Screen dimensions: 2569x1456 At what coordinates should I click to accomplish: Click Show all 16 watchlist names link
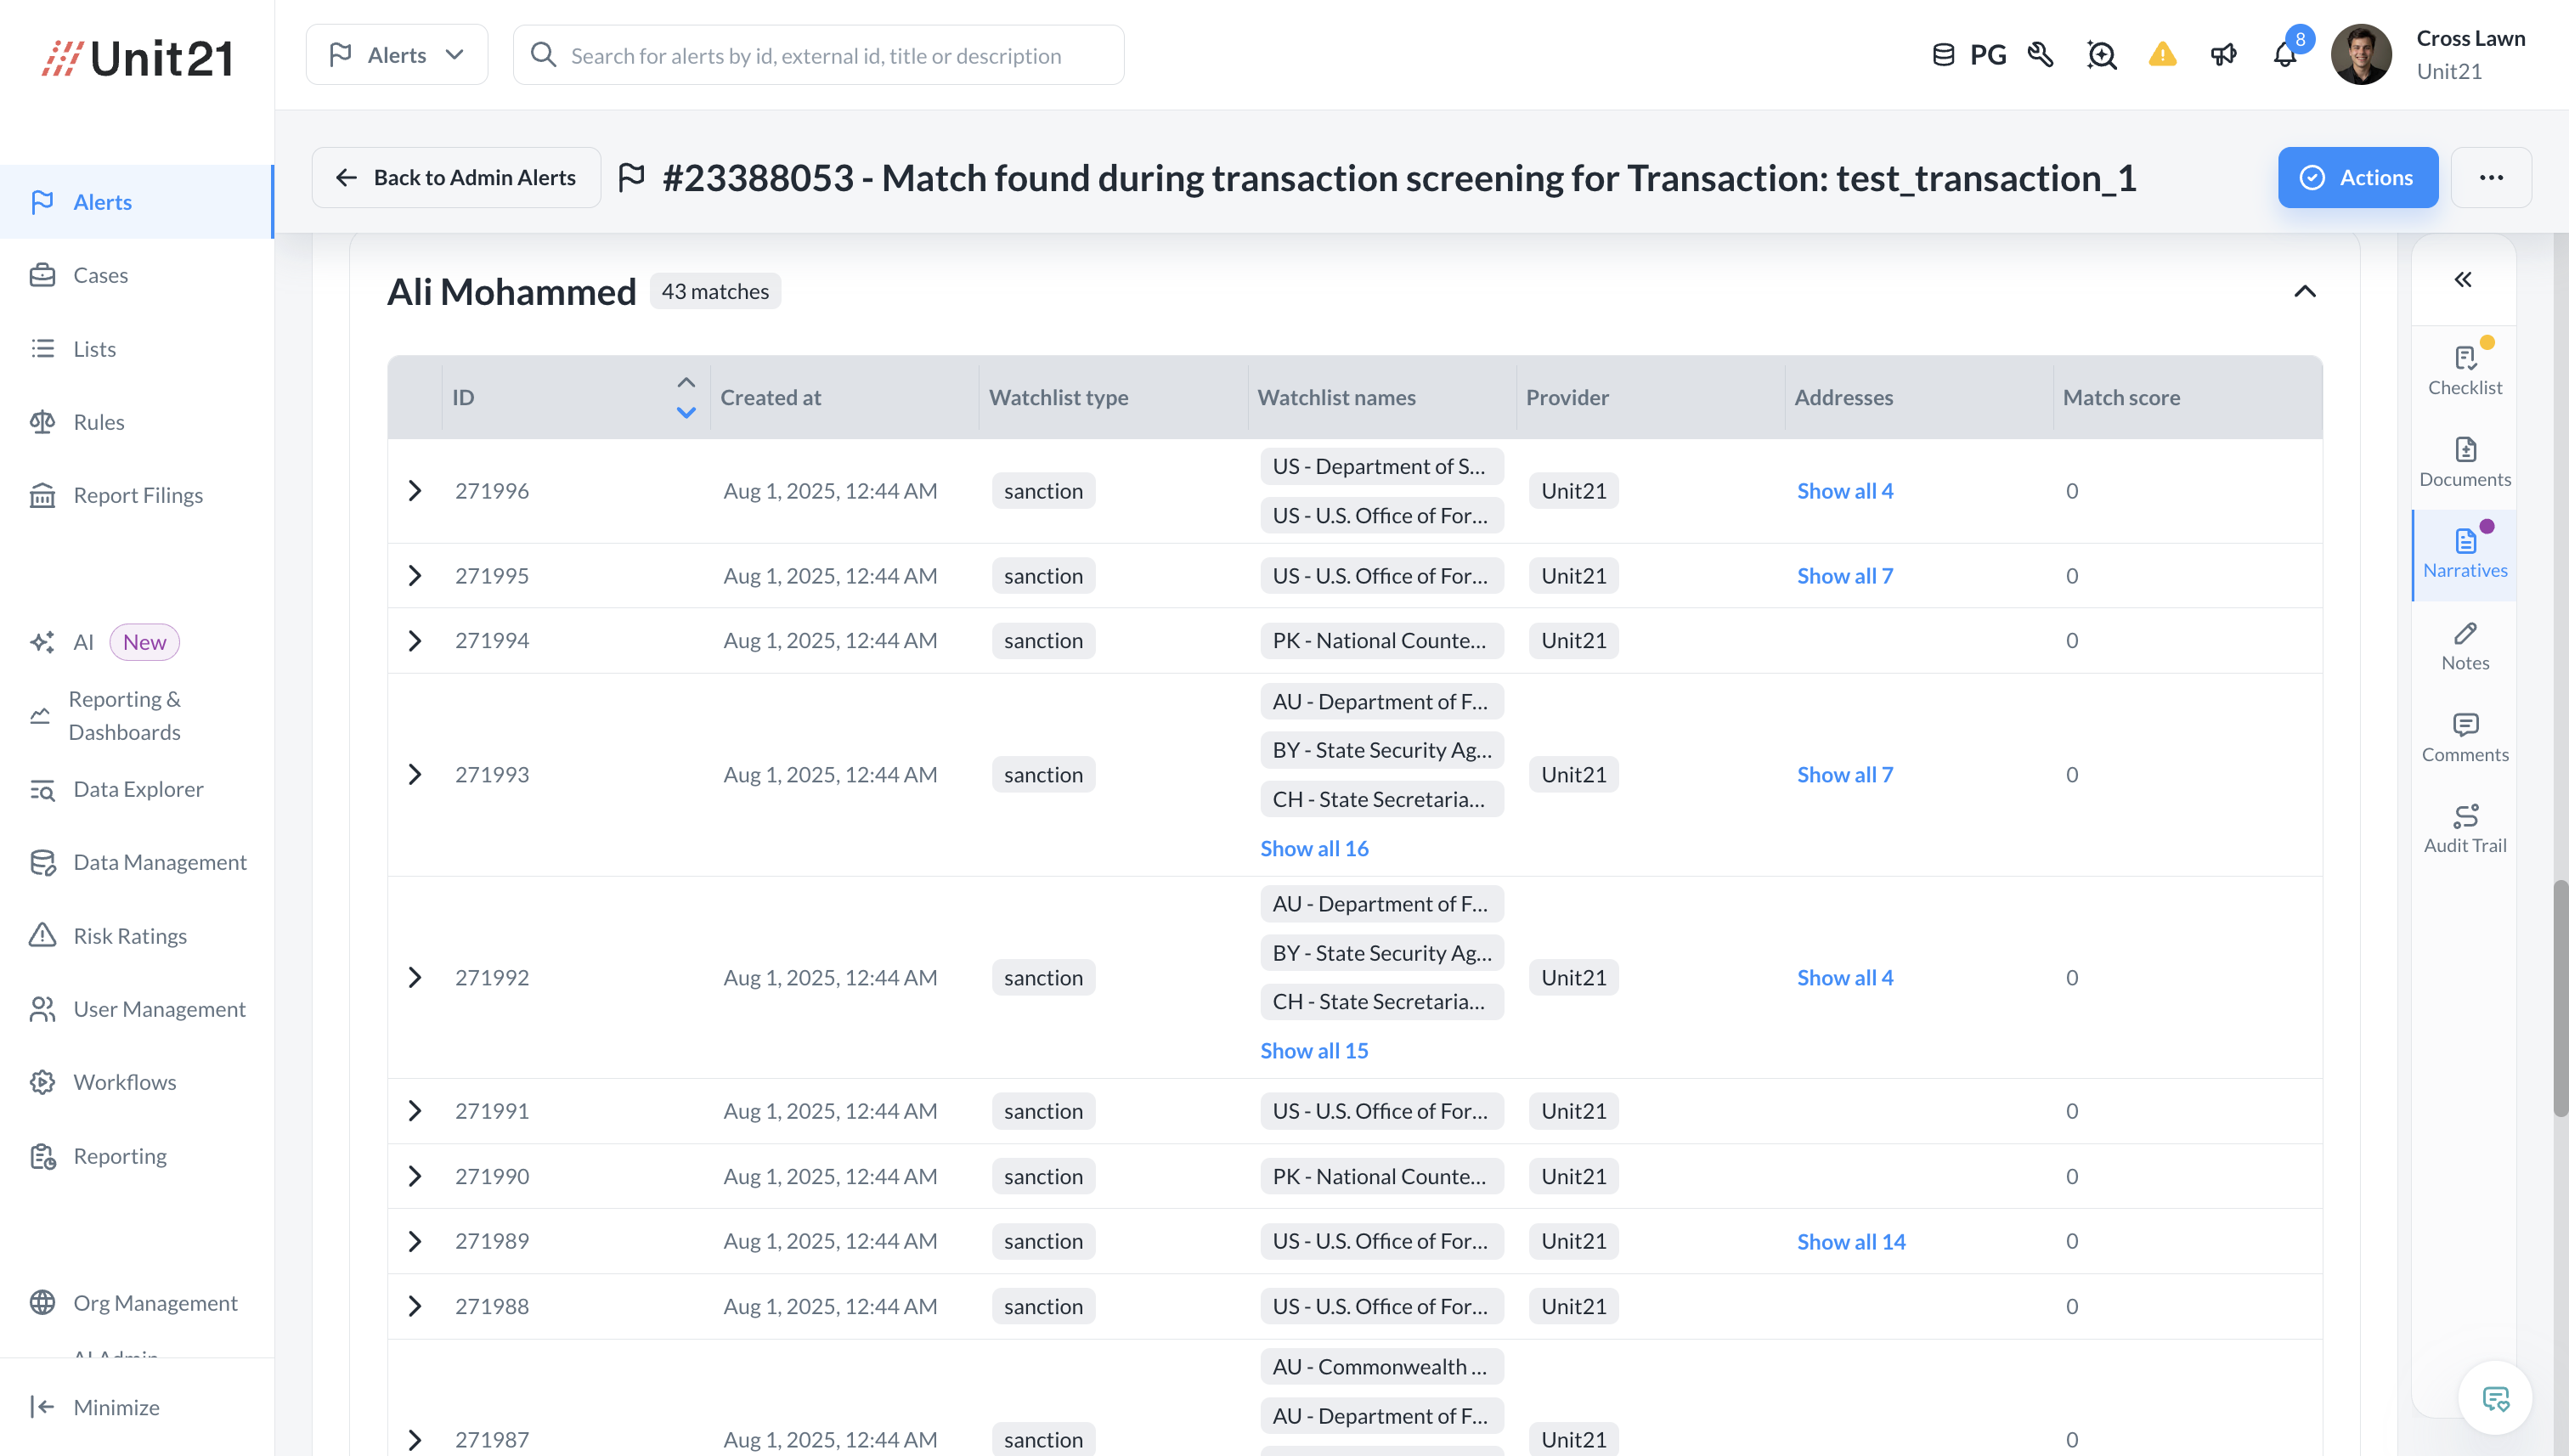pos(1313,848)
